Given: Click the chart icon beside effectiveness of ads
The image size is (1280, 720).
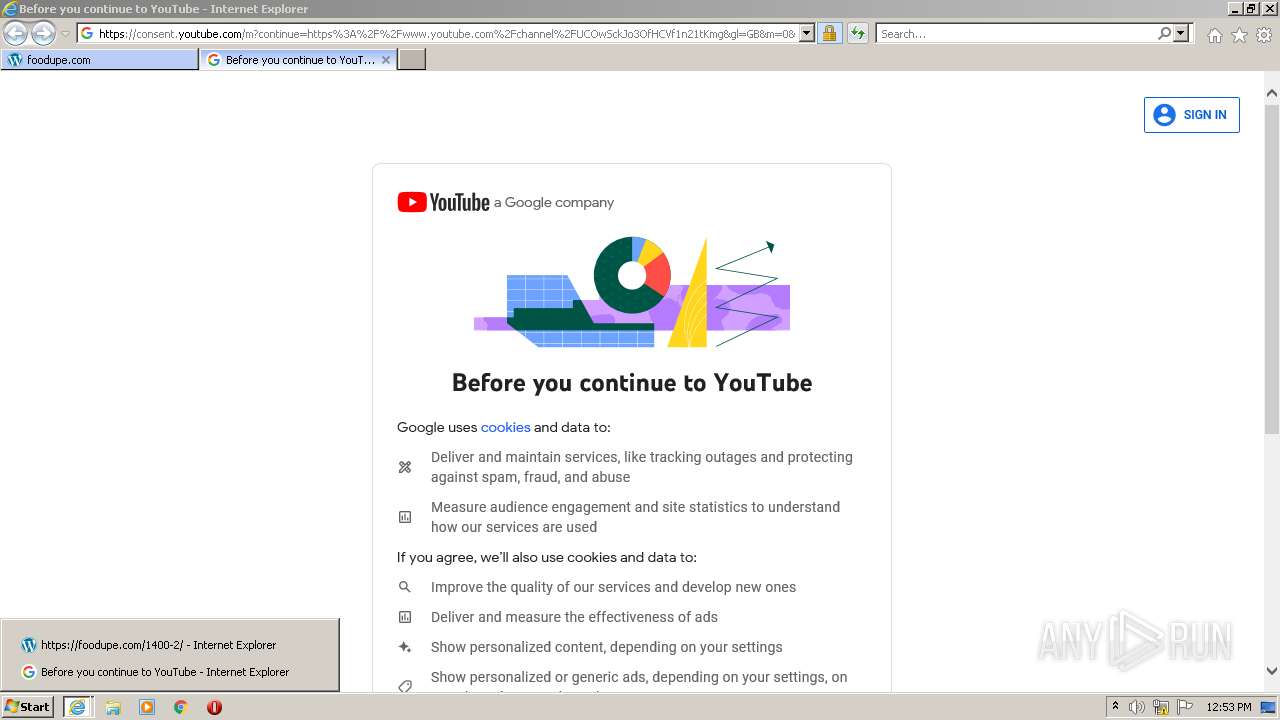Looking at the screenshot, I should click(405, 617).
